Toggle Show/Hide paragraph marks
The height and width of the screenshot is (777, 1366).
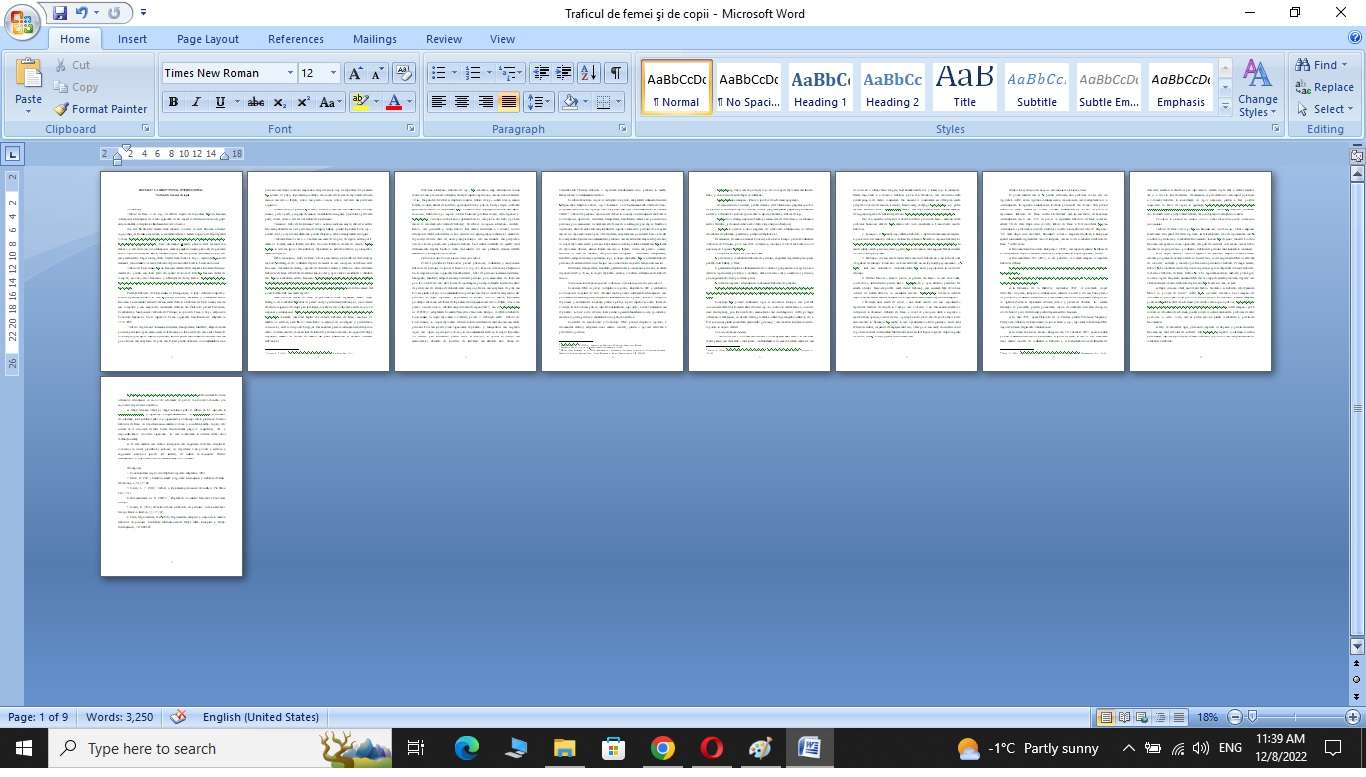point(616,73)
